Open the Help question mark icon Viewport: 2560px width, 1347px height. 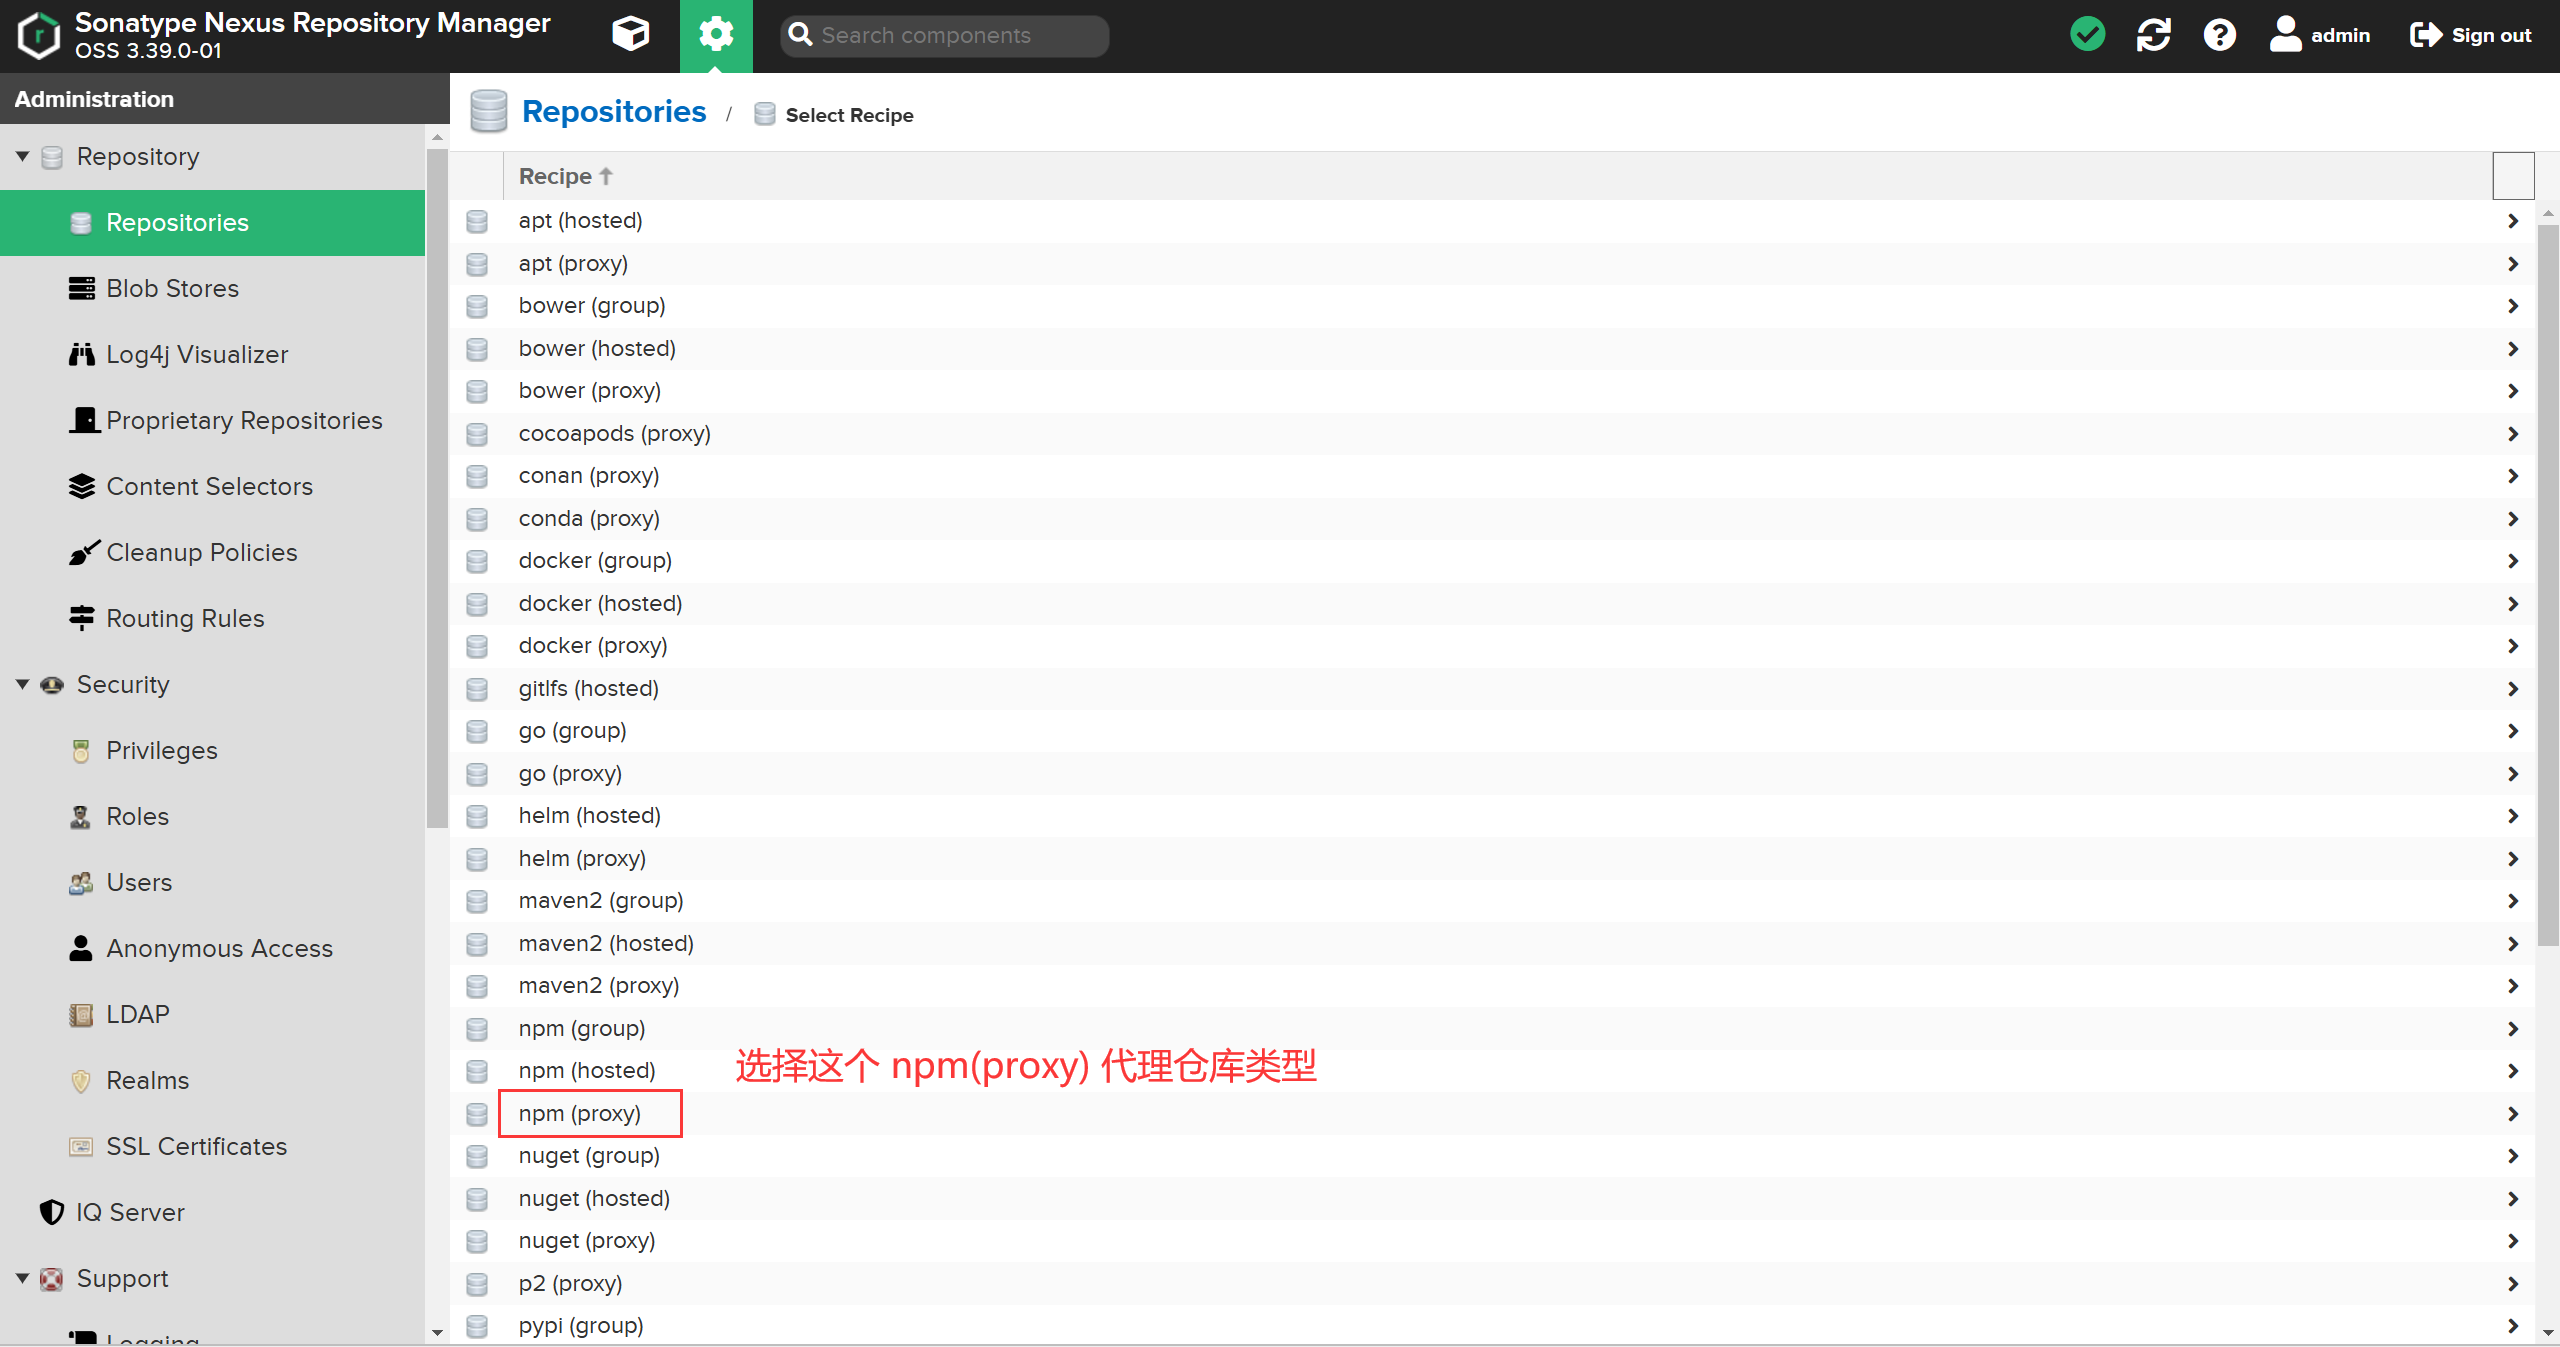pos(2219,35)
